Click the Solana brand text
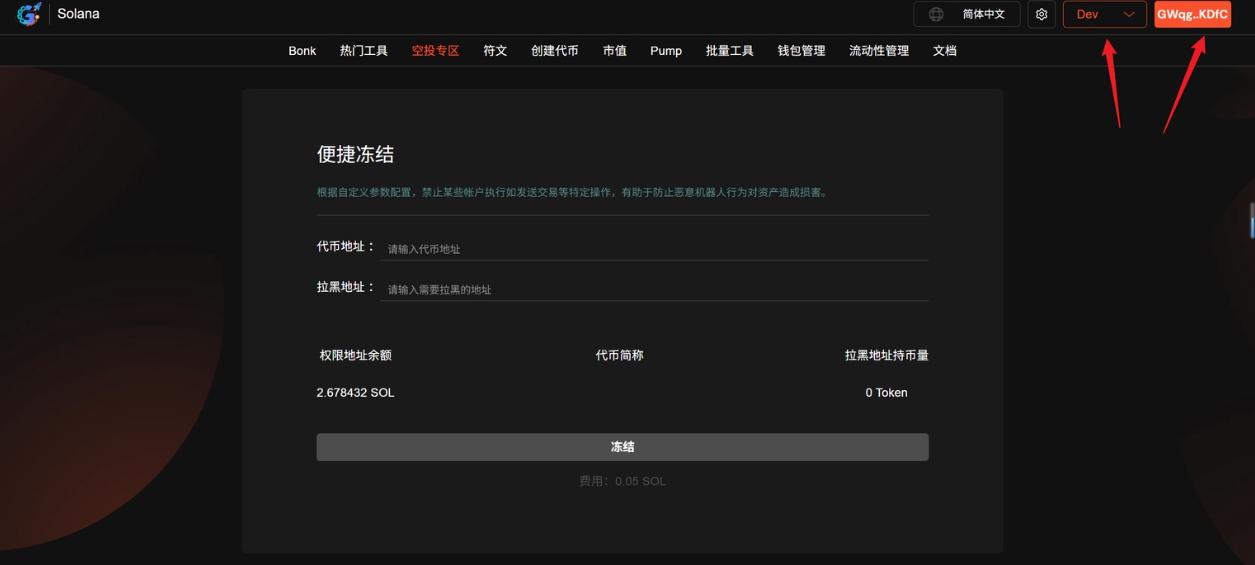The width and height of the screenshot is (1255, 565). click(x=78, y=14)
